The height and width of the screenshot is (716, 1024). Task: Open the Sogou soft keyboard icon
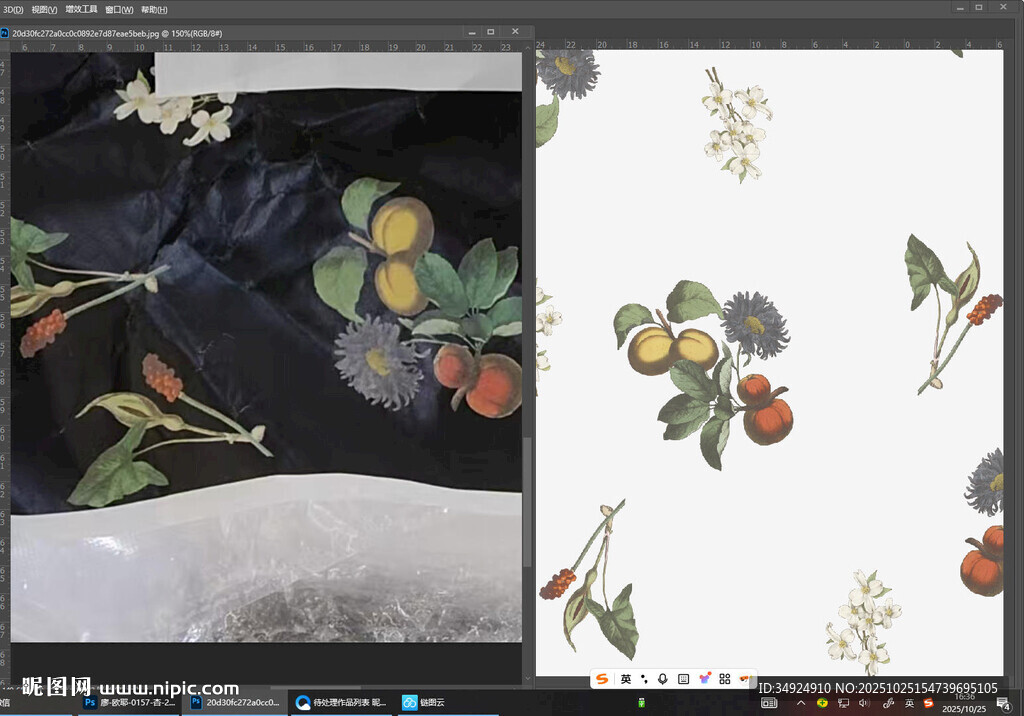click(683, 679)
